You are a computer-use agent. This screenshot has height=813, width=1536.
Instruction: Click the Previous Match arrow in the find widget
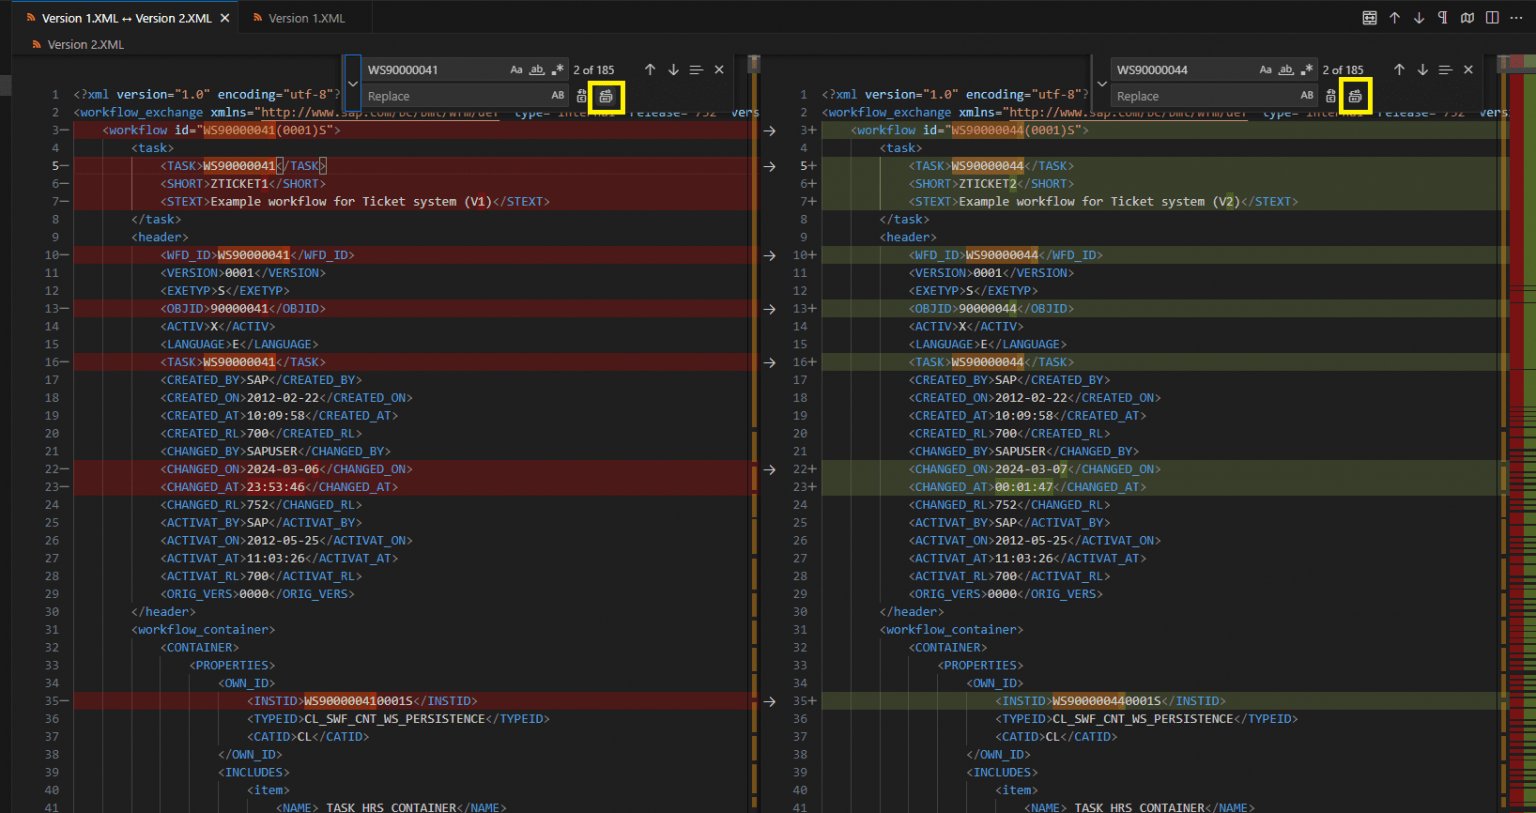[649, 69]
